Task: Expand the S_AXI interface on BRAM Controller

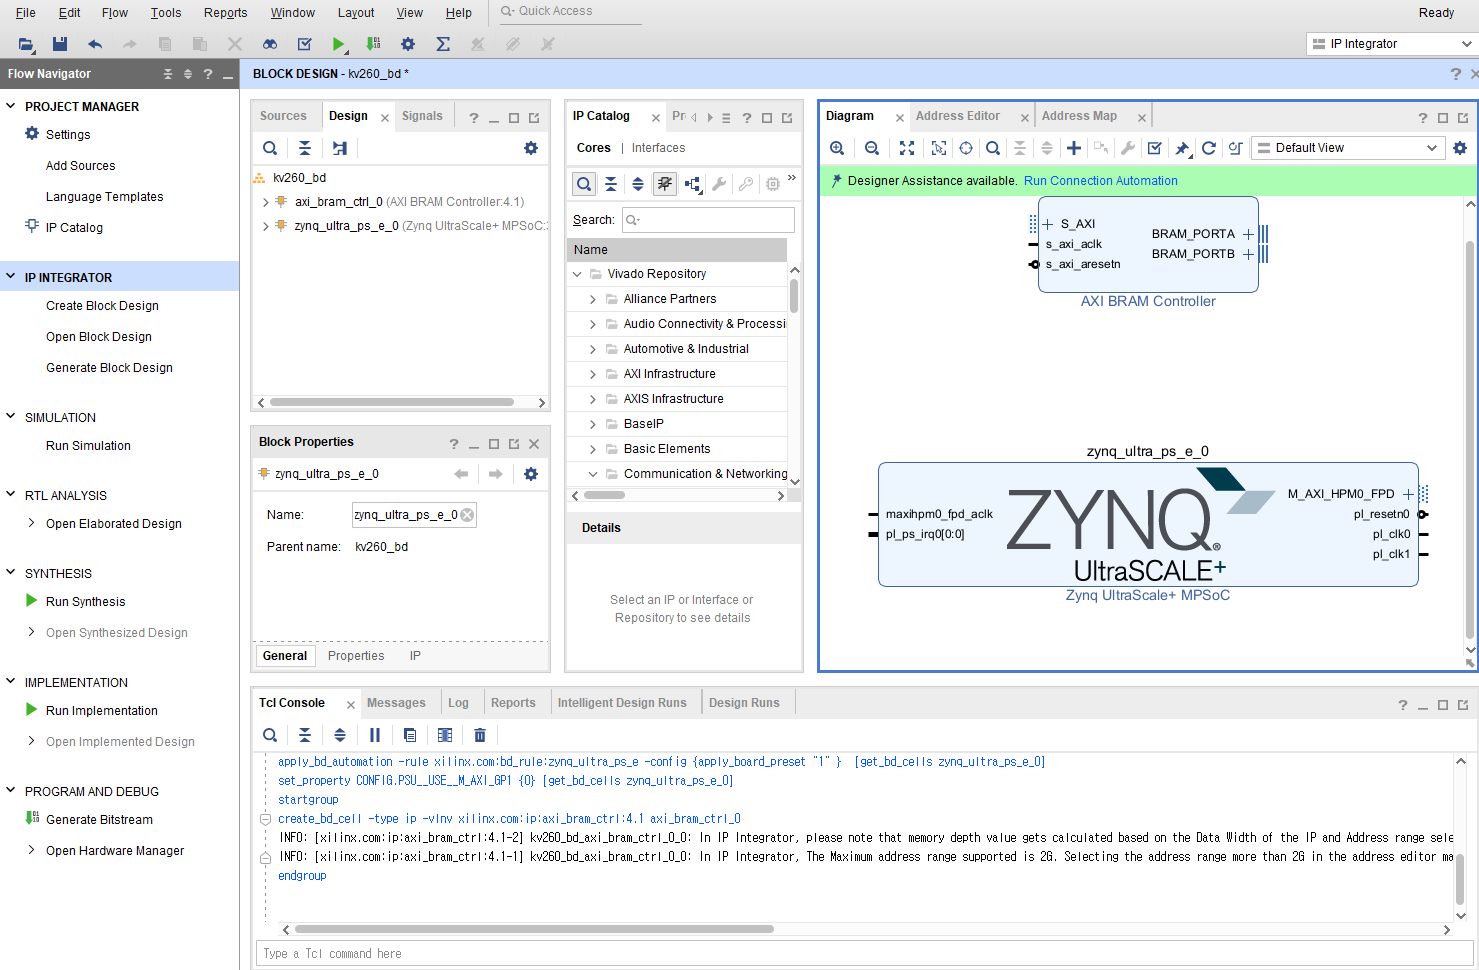Action: click(x=1048, y=224)
